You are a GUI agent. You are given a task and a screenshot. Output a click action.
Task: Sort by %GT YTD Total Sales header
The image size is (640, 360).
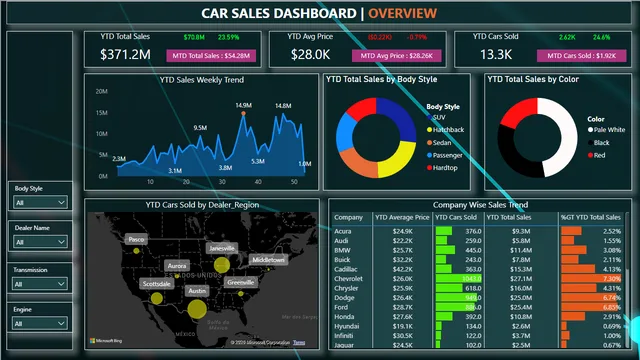[591, 218]
